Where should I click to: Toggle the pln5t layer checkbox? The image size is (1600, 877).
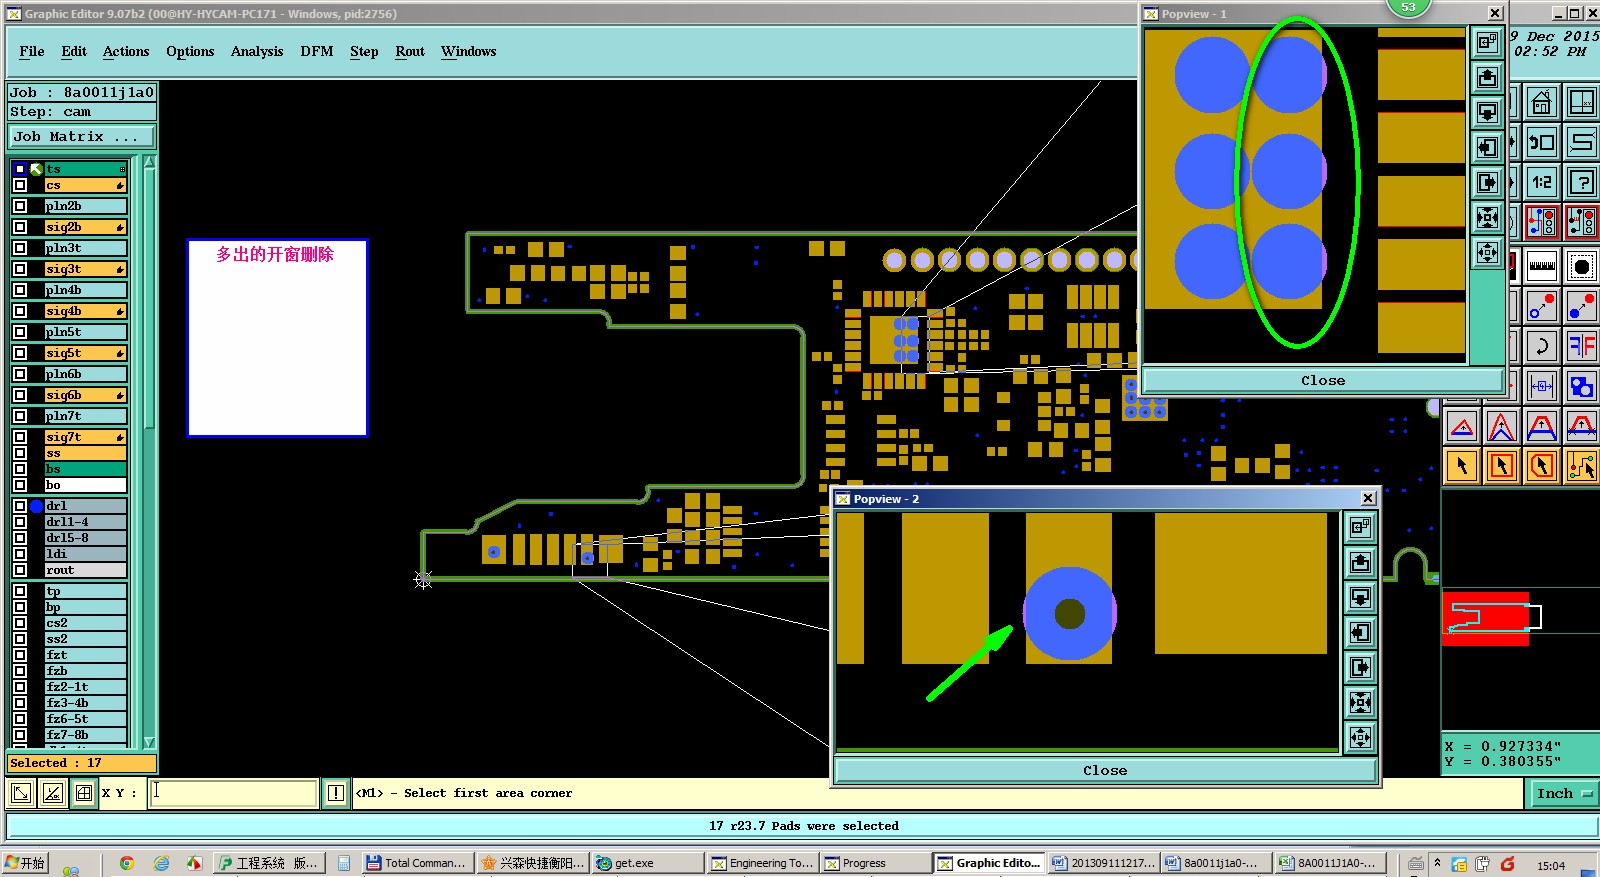[x=20, y=332]
